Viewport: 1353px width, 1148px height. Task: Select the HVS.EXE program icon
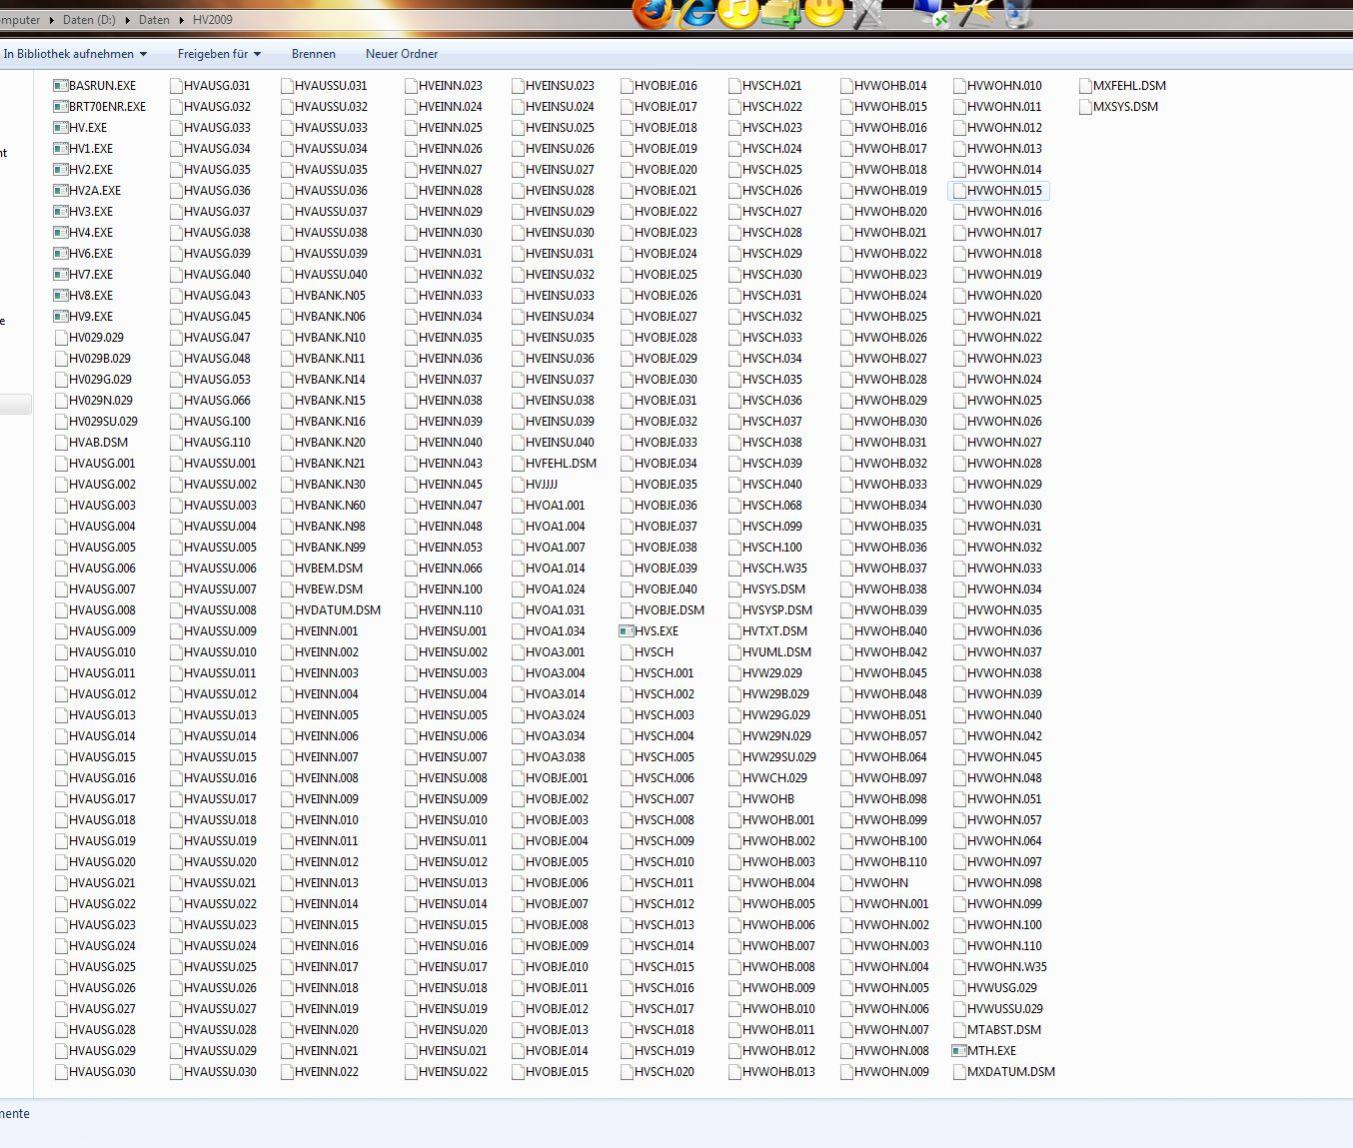(626, 632)
